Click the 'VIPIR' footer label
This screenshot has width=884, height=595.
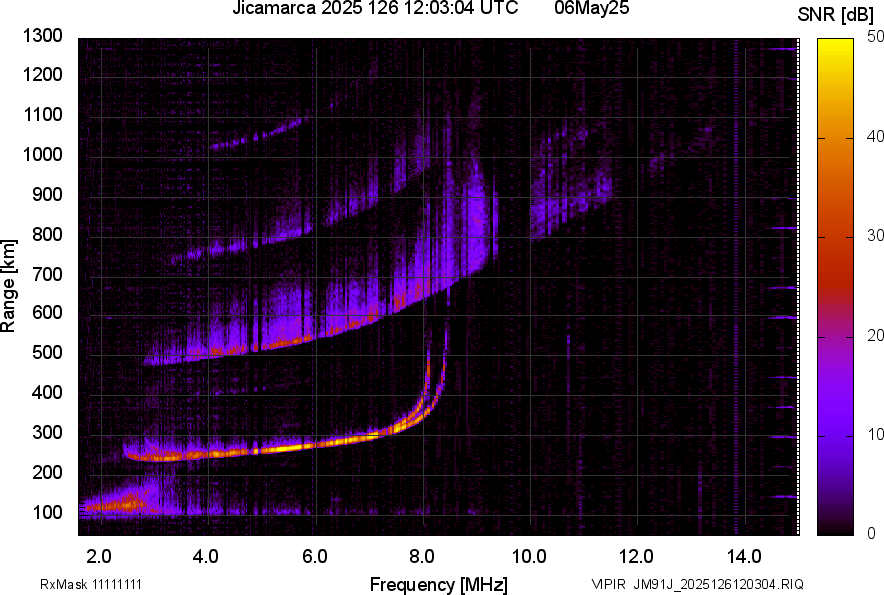tap(608, 584)
